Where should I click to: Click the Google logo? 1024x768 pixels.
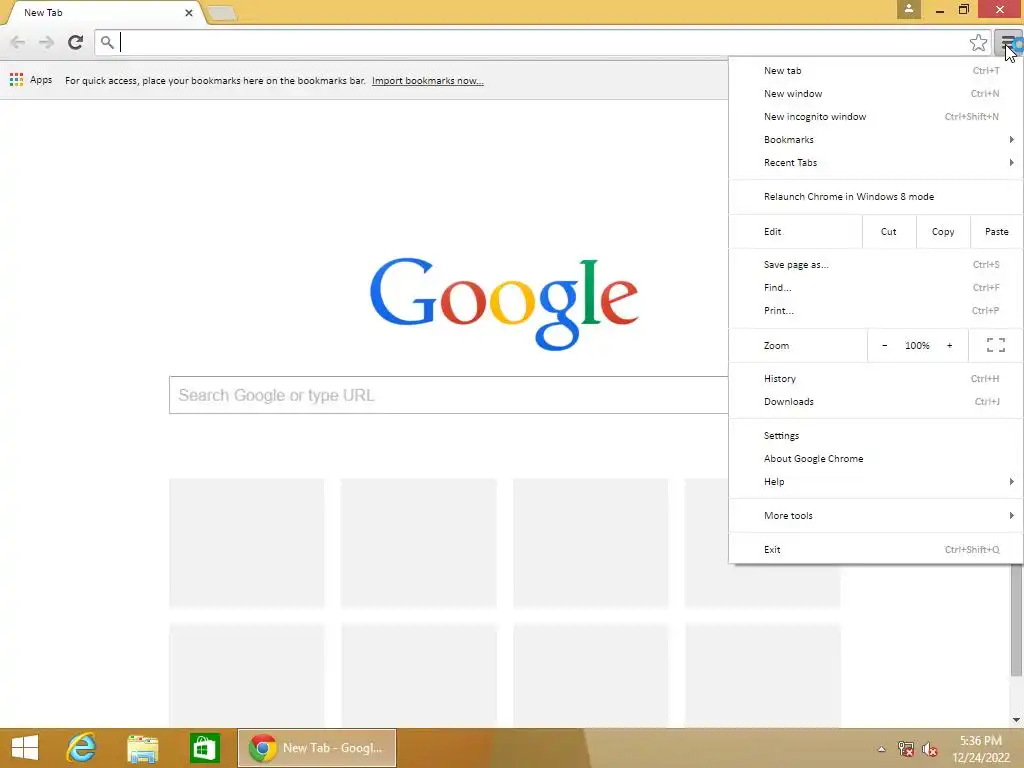point(504,304)
